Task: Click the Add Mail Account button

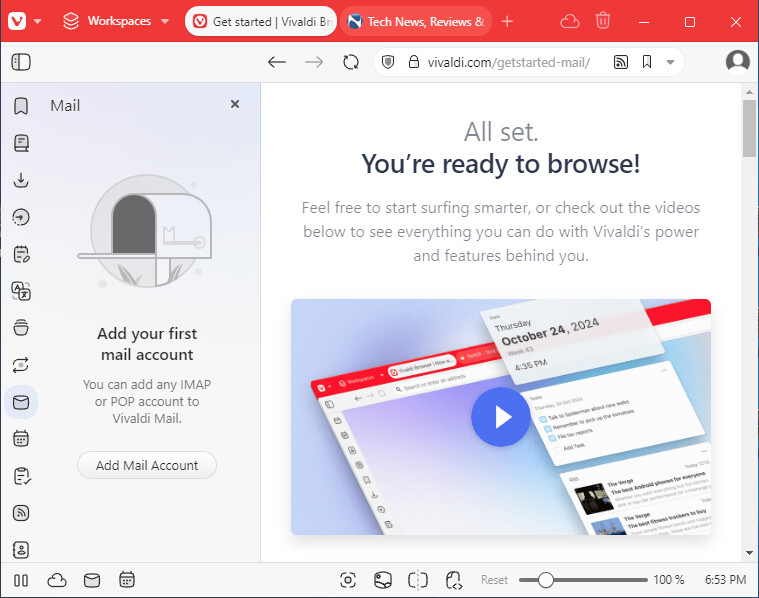Action: [147, 465]
